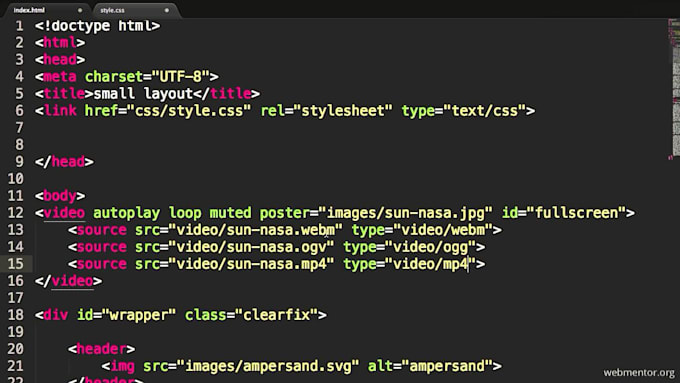Screen dimensions: 680x383
Task: Click the "UTF-8" charset value
Action: coord(181,77)
